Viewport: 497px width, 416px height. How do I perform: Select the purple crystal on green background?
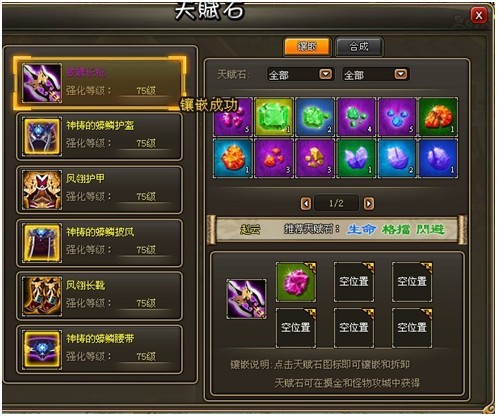pyautogui.click(x=356, y=158)
